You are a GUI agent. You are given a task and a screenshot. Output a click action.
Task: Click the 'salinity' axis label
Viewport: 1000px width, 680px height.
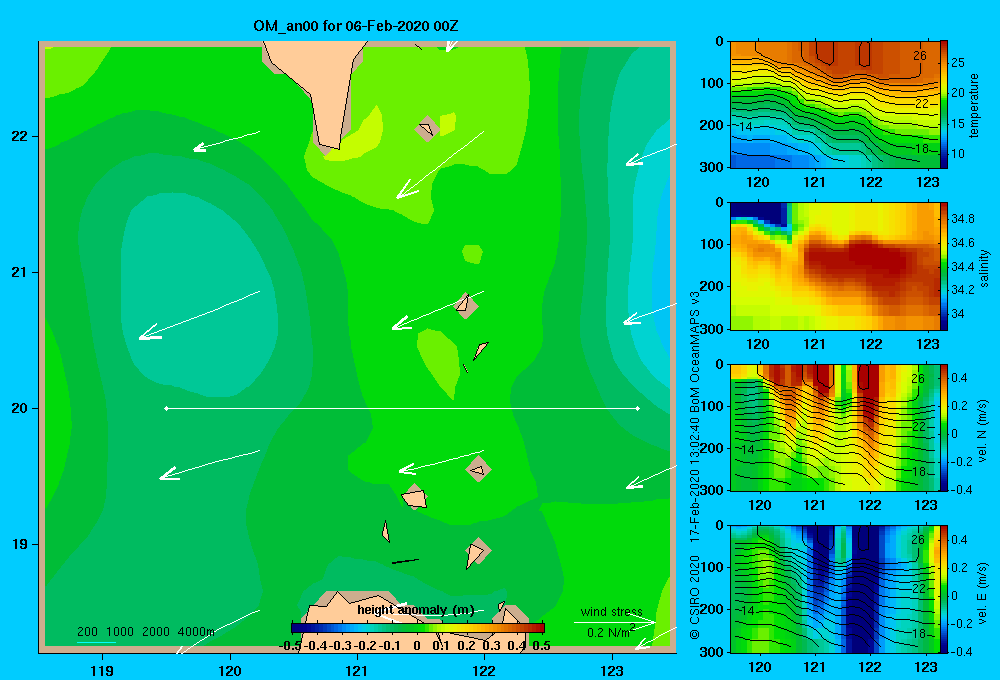pos(984,268)
